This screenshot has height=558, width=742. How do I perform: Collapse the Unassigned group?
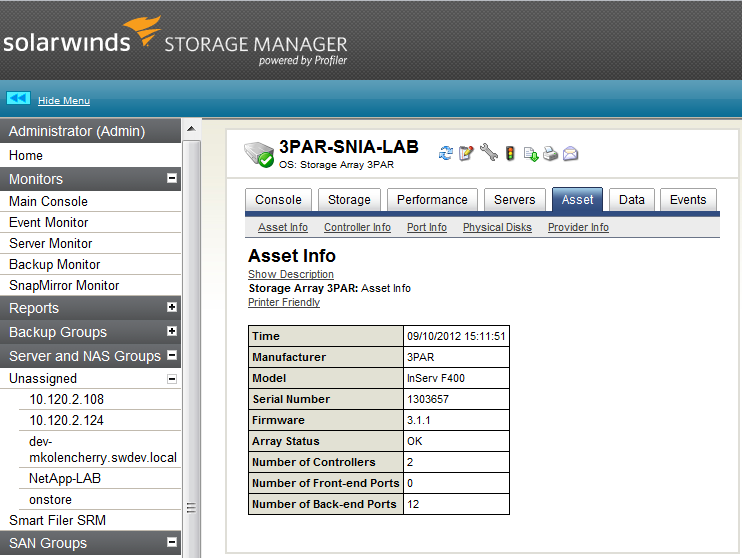[x=172, y=379]
